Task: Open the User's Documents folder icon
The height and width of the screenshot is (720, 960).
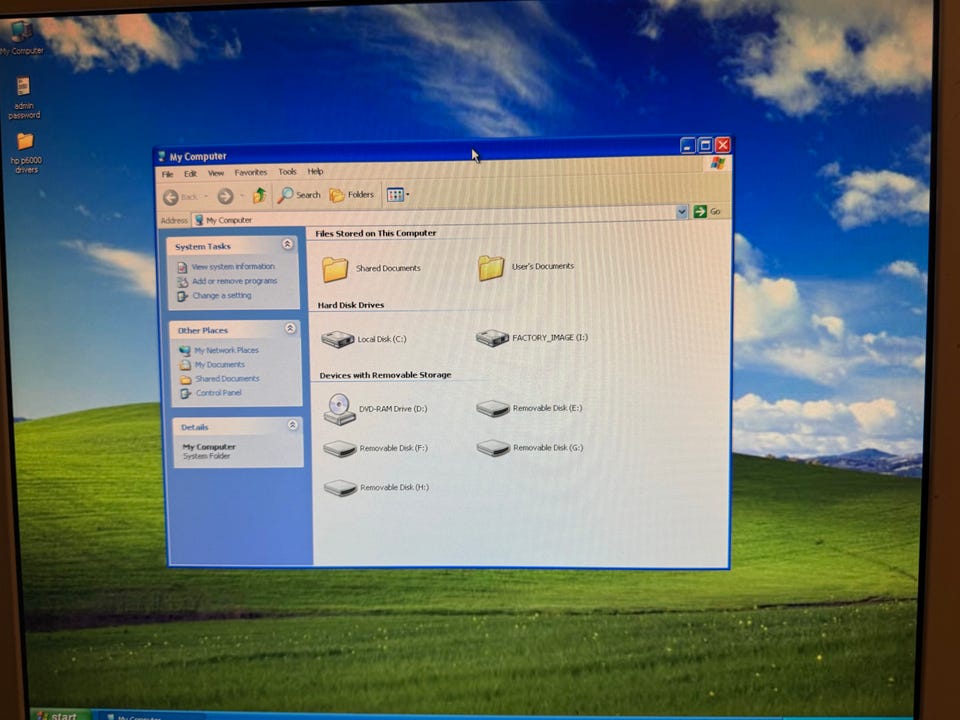Action: 491,268
